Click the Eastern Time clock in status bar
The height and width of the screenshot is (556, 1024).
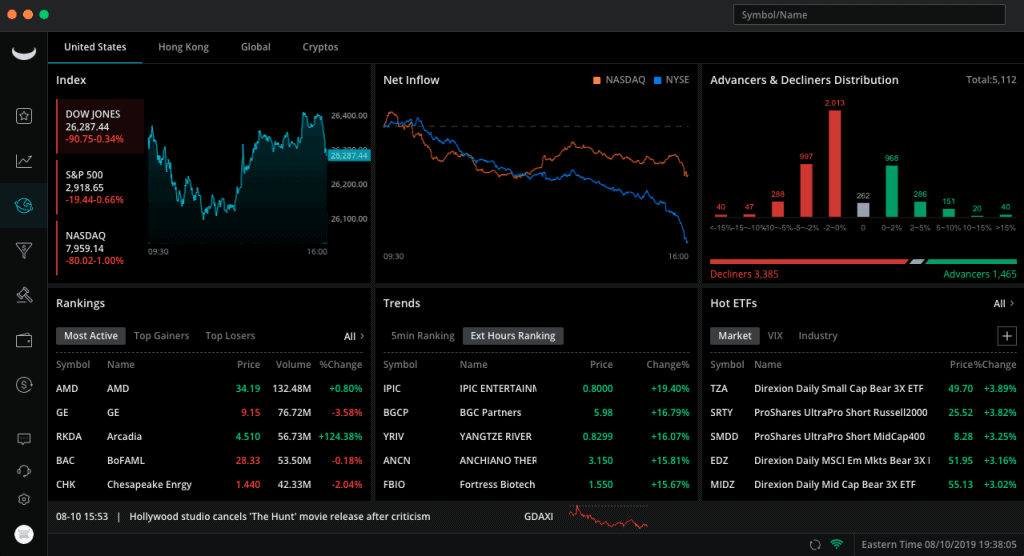pos(940,544)
